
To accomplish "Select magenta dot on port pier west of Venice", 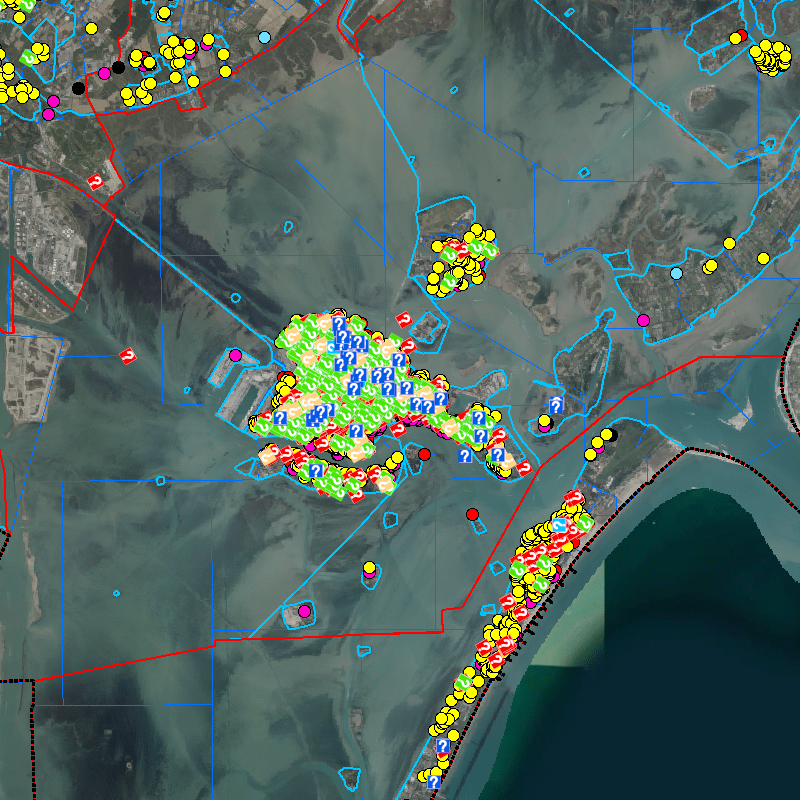I will tap(235, 355).
